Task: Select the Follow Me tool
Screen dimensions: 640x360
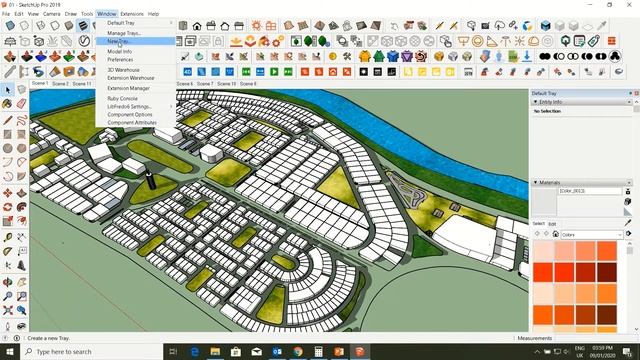Action: (22, 207)
